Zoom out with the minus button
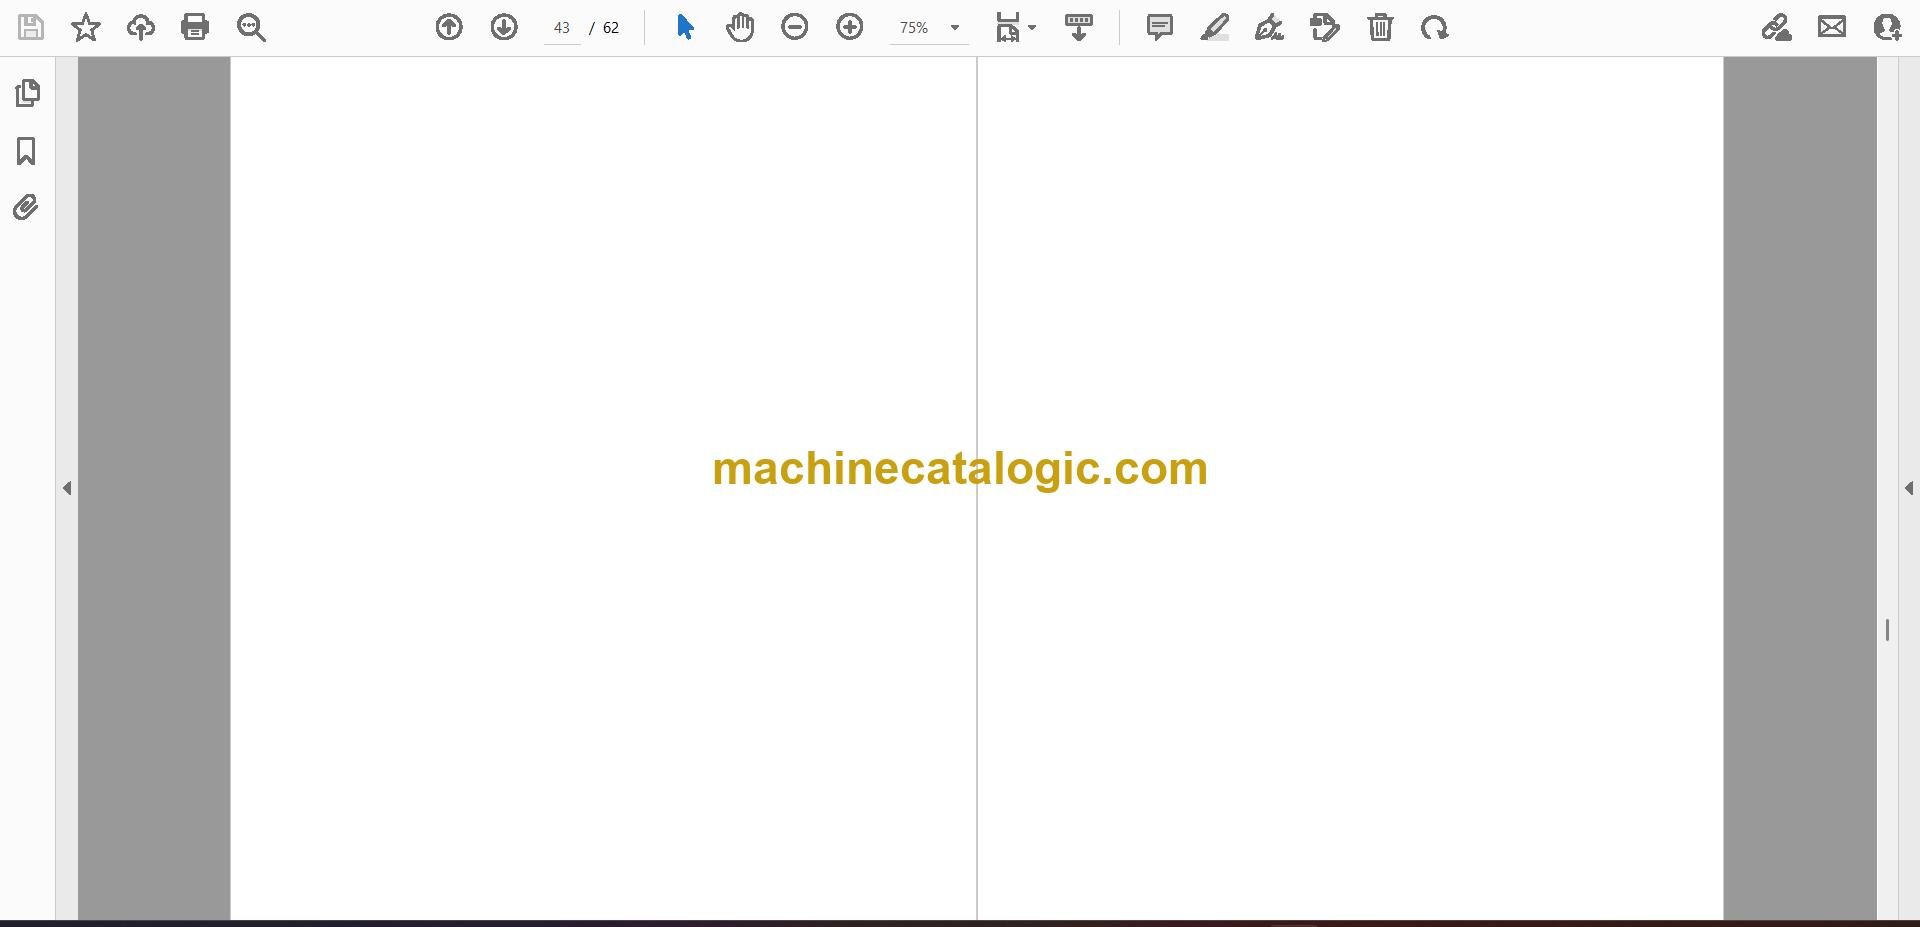1920x927 pixels. tap(795, 27)
